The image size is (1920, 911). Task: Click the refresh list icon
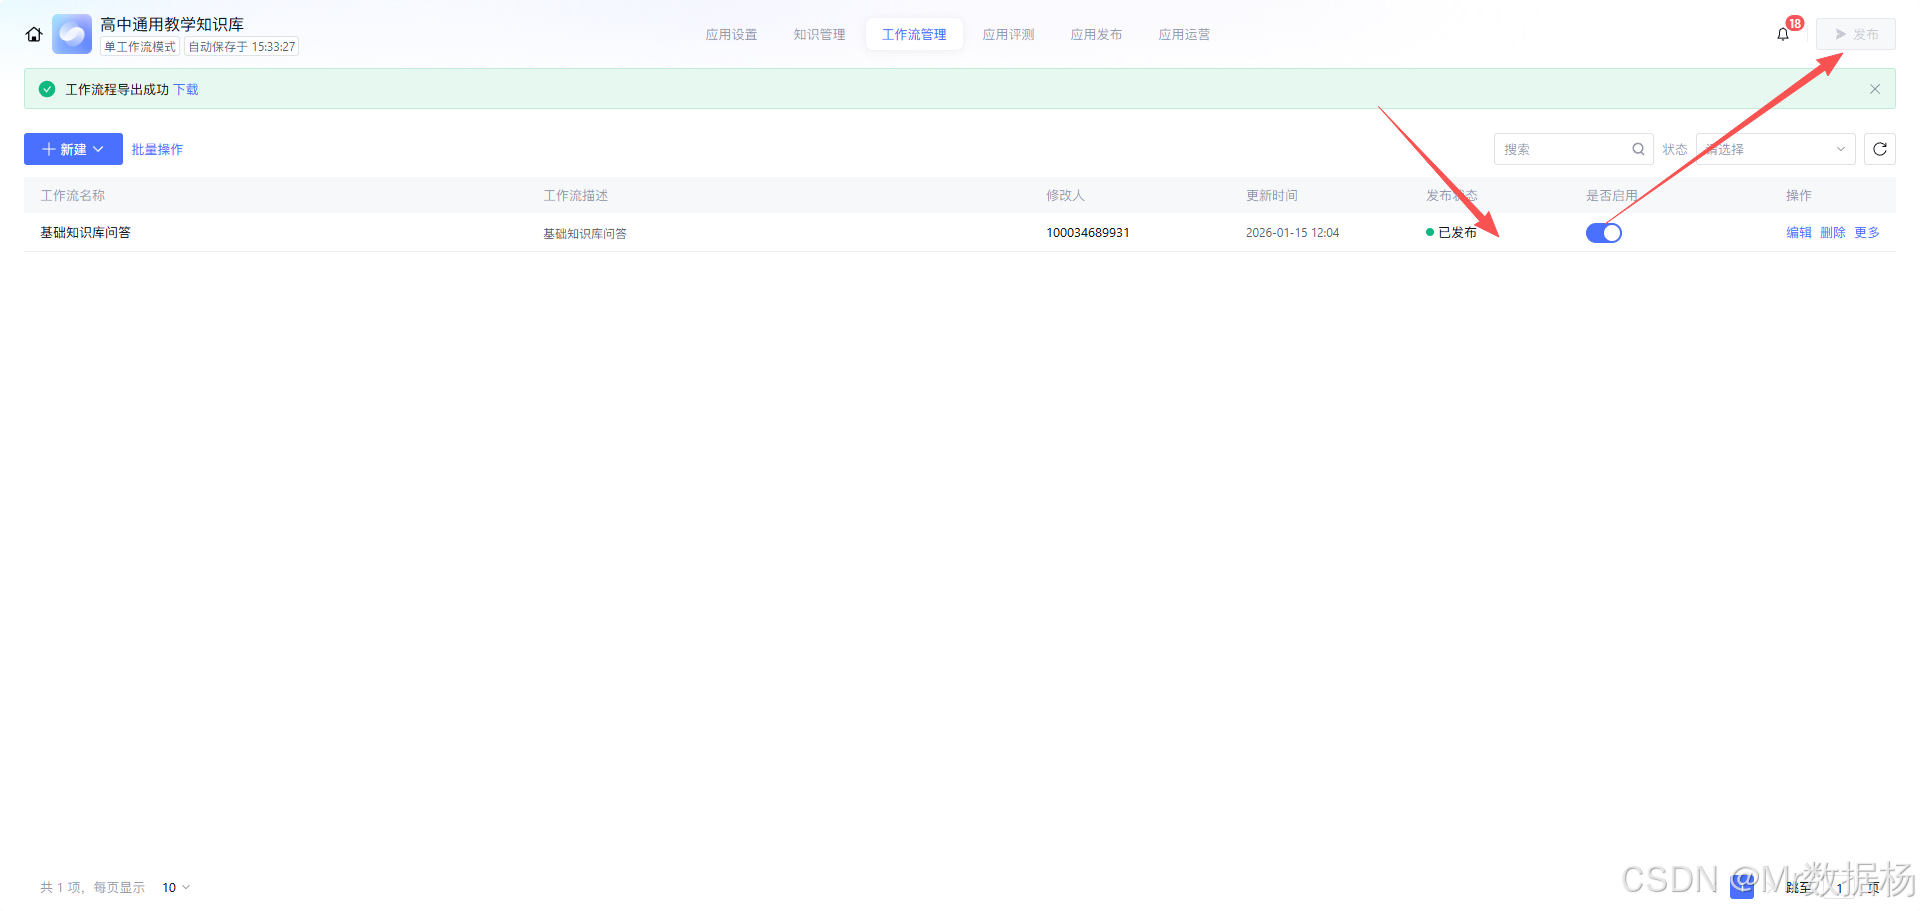[x=1880, y=149]
